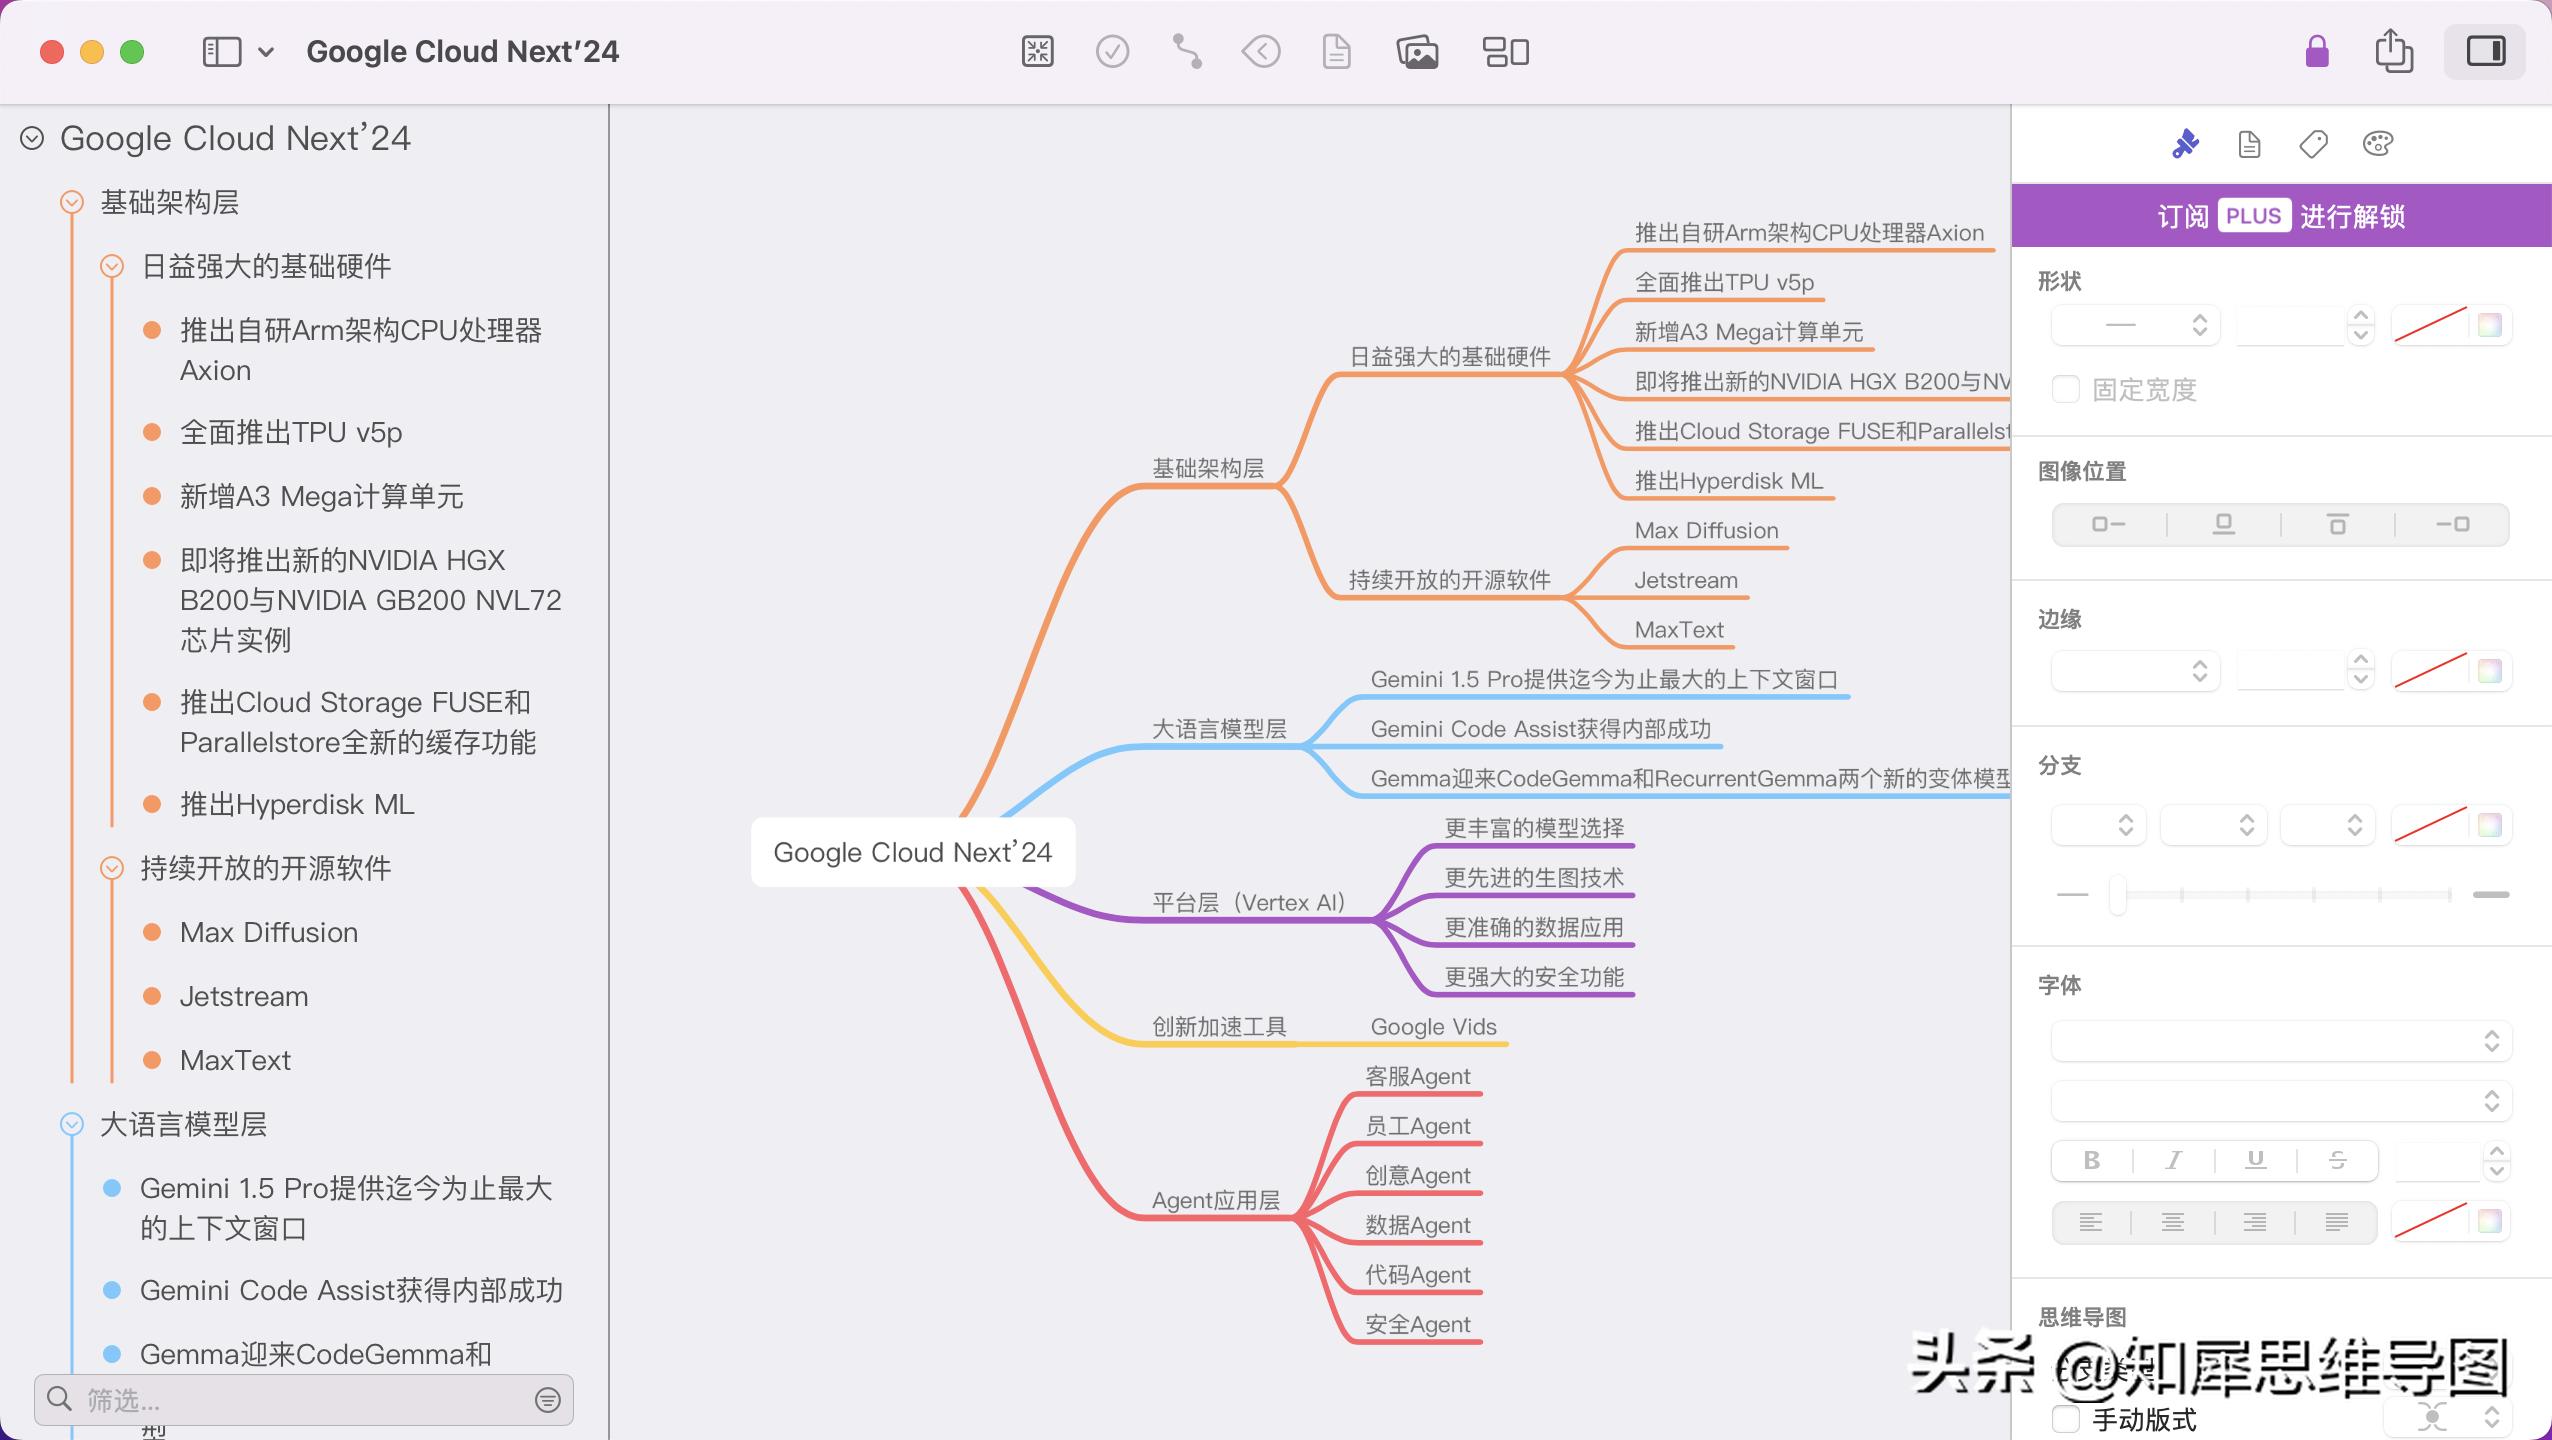Check the 手动版式 checkbox
This screenshot has width=2552, height=1440.
pyautogui.click(x=2066, y=1419)
